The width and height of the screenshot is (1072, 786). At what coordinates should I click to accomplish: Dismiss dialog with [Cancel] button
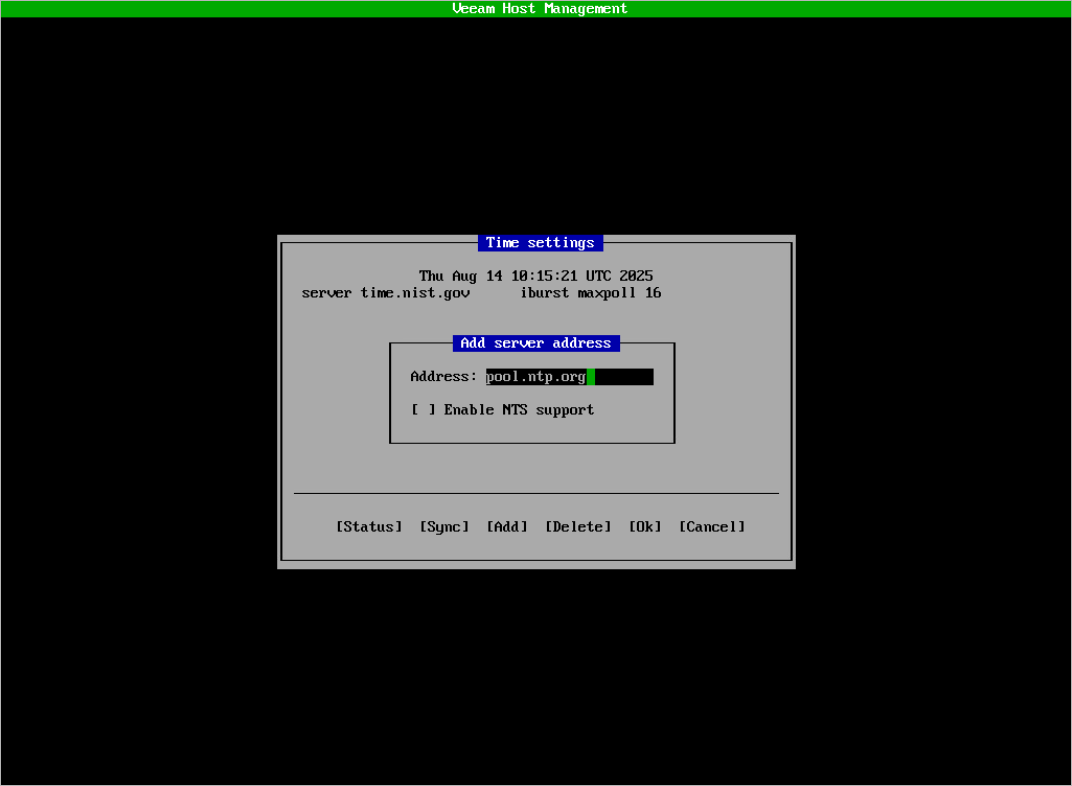coord(712,527)
